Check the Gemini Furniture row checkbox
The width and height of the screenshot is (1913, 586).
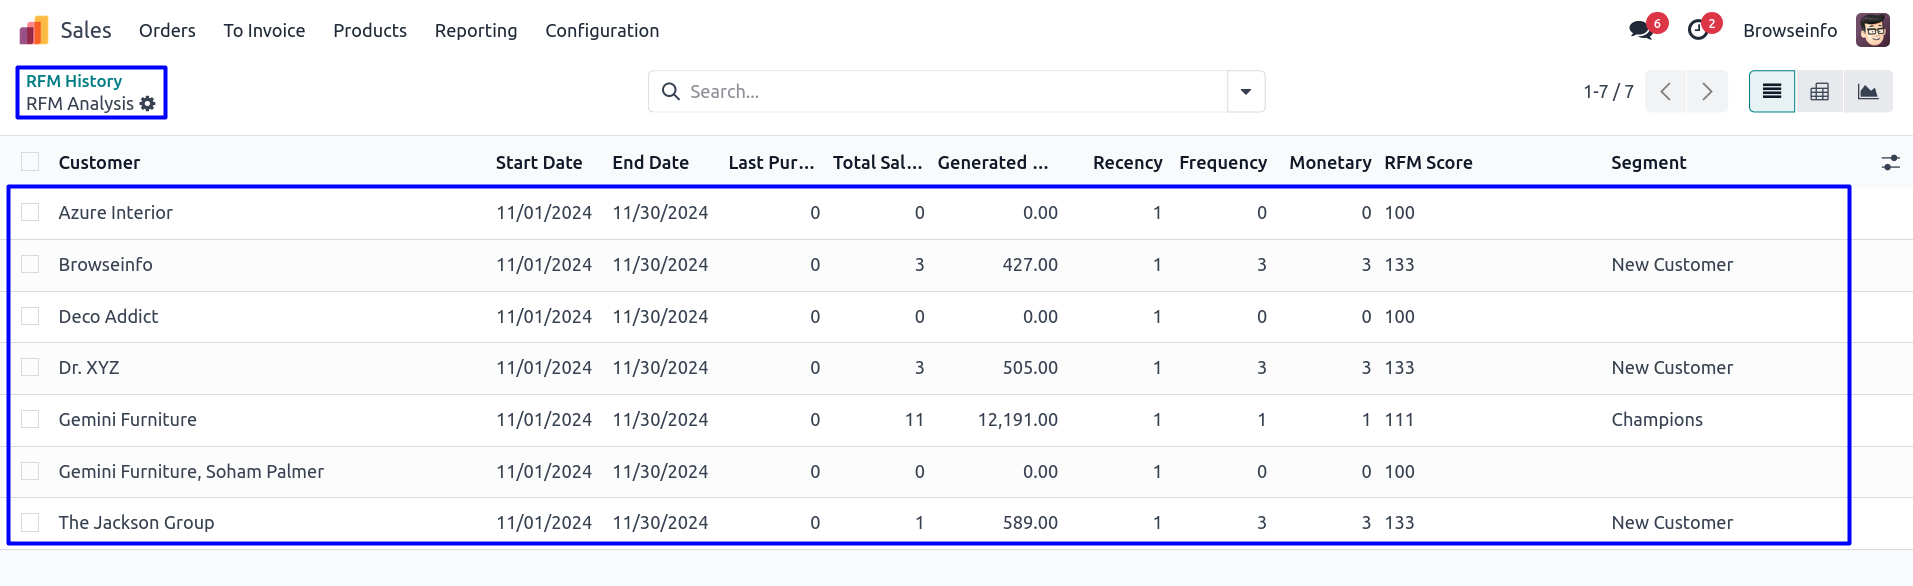(30, 419)
